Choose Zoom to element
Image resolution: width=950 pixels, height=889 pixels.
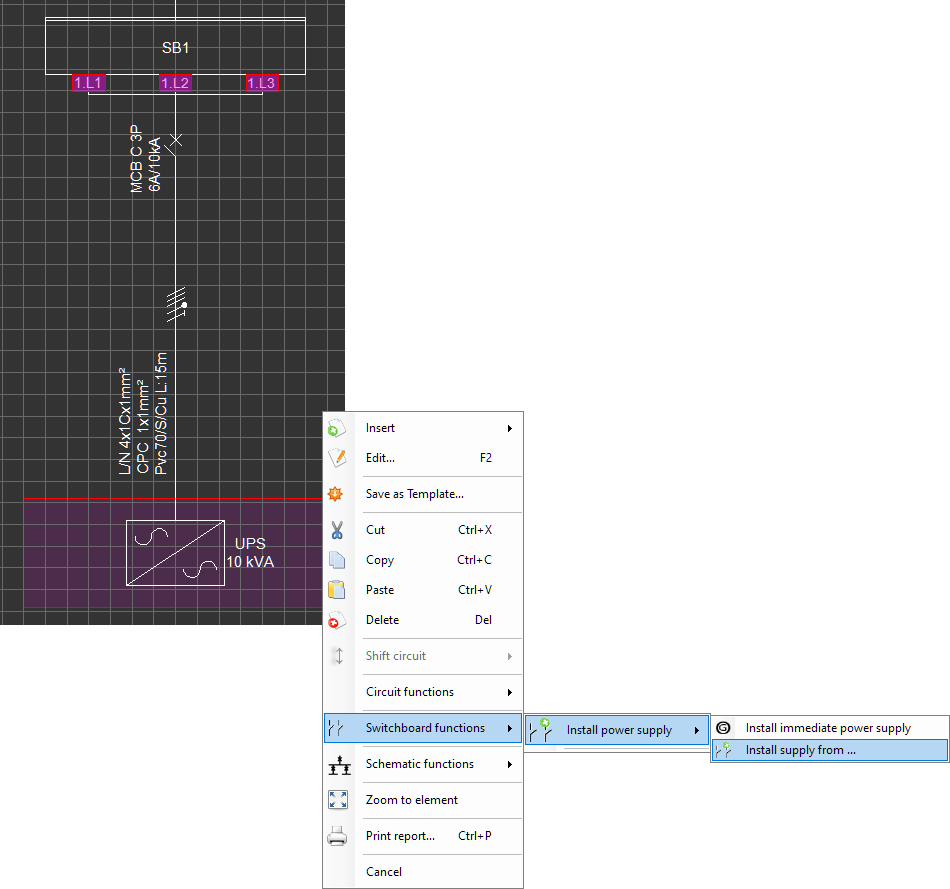423,800
